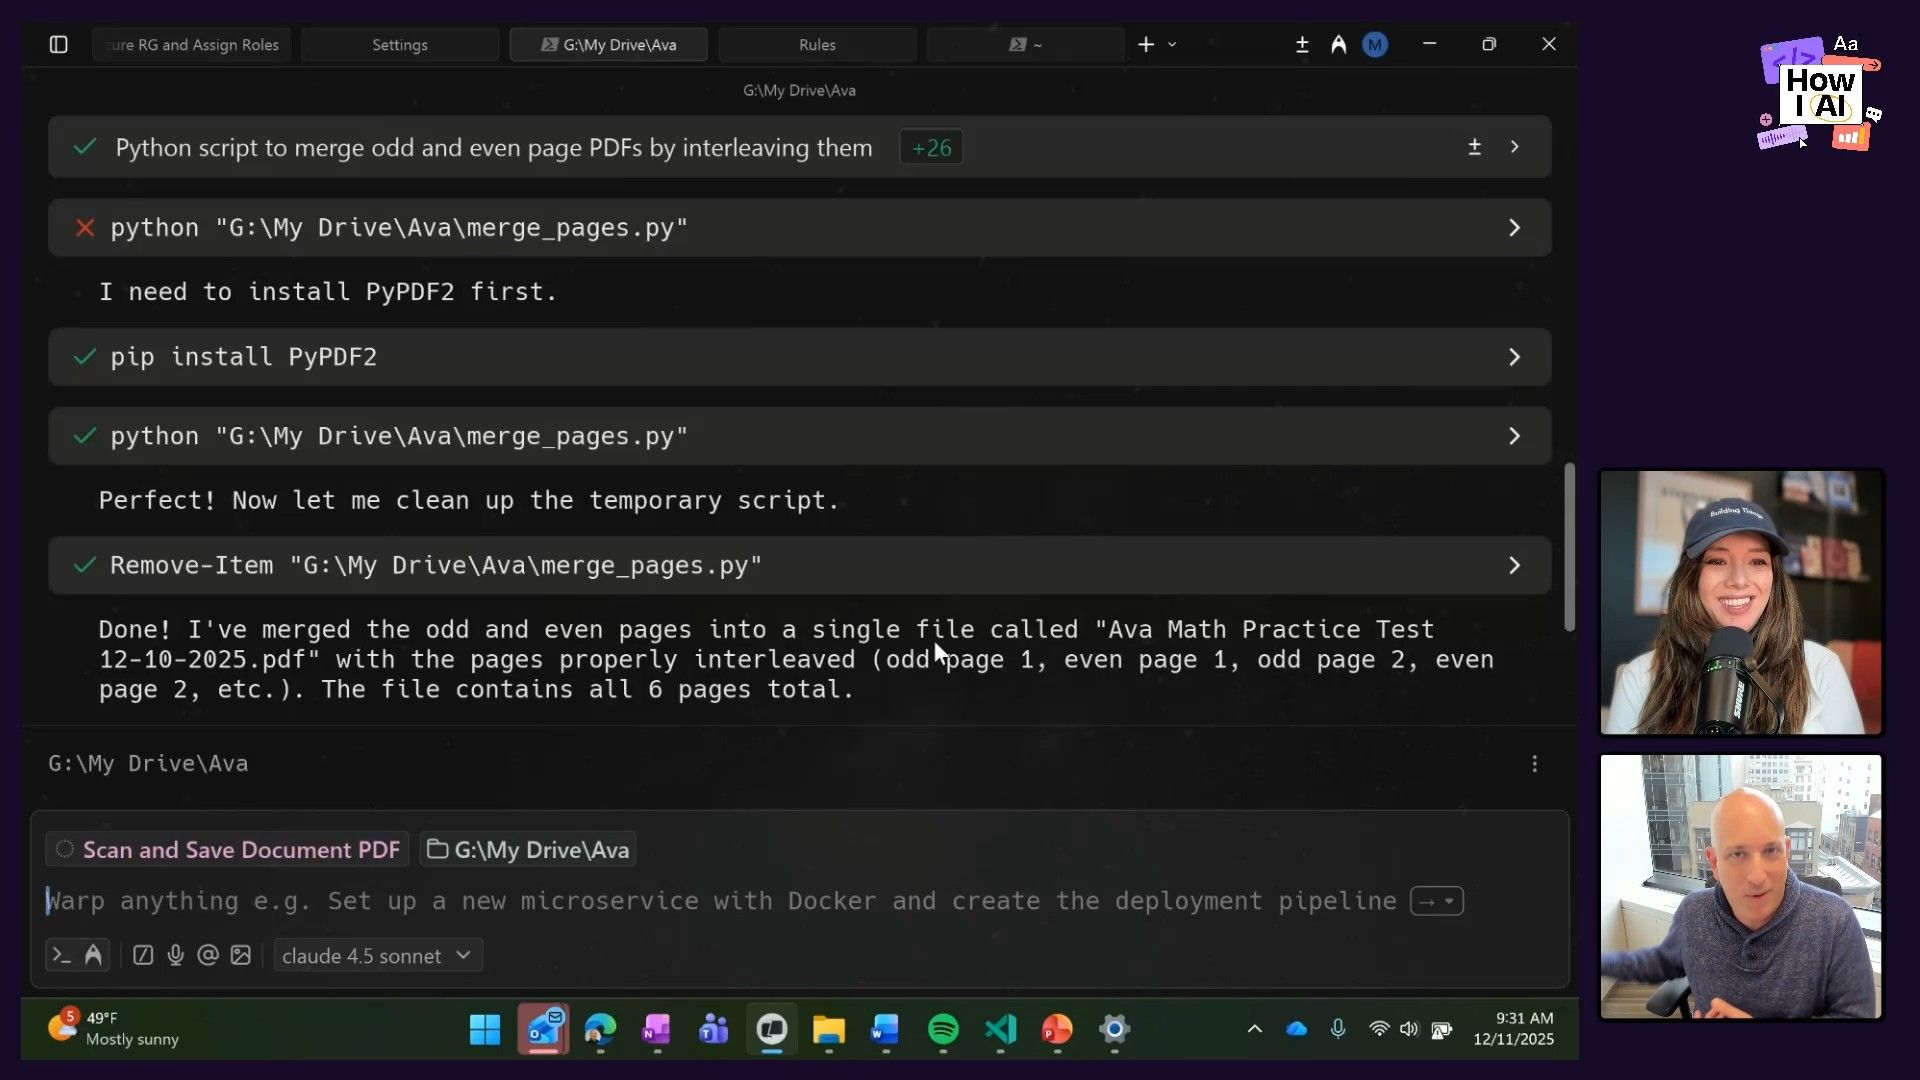Viewport: 1920px width, 1080px height.
Task: Open the three-dot menu beside prompt path
Action: [1535, 764]
